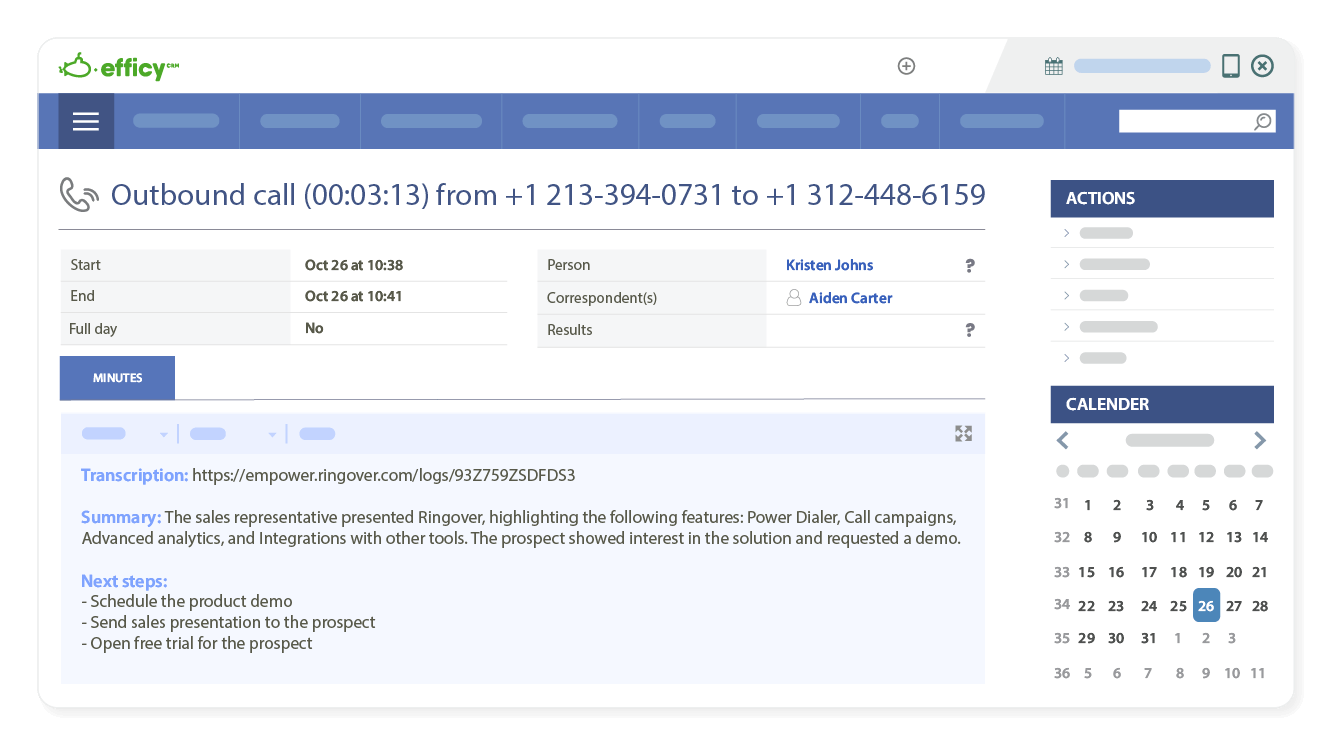Click the search magnifier icon
Image resolution: width=1332 pixels, height=746 pixels.
pos(1262,120)
